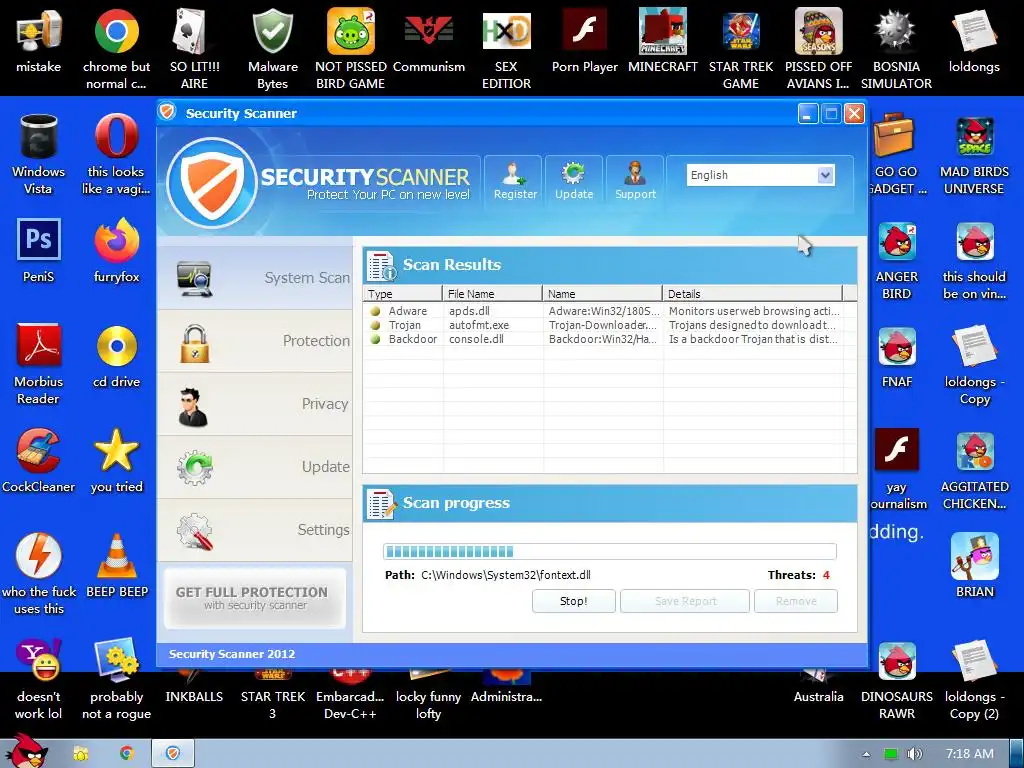The image size is (1024, 768).
Task: Open the Morbius Reader icon
Action: click(39, 364)
